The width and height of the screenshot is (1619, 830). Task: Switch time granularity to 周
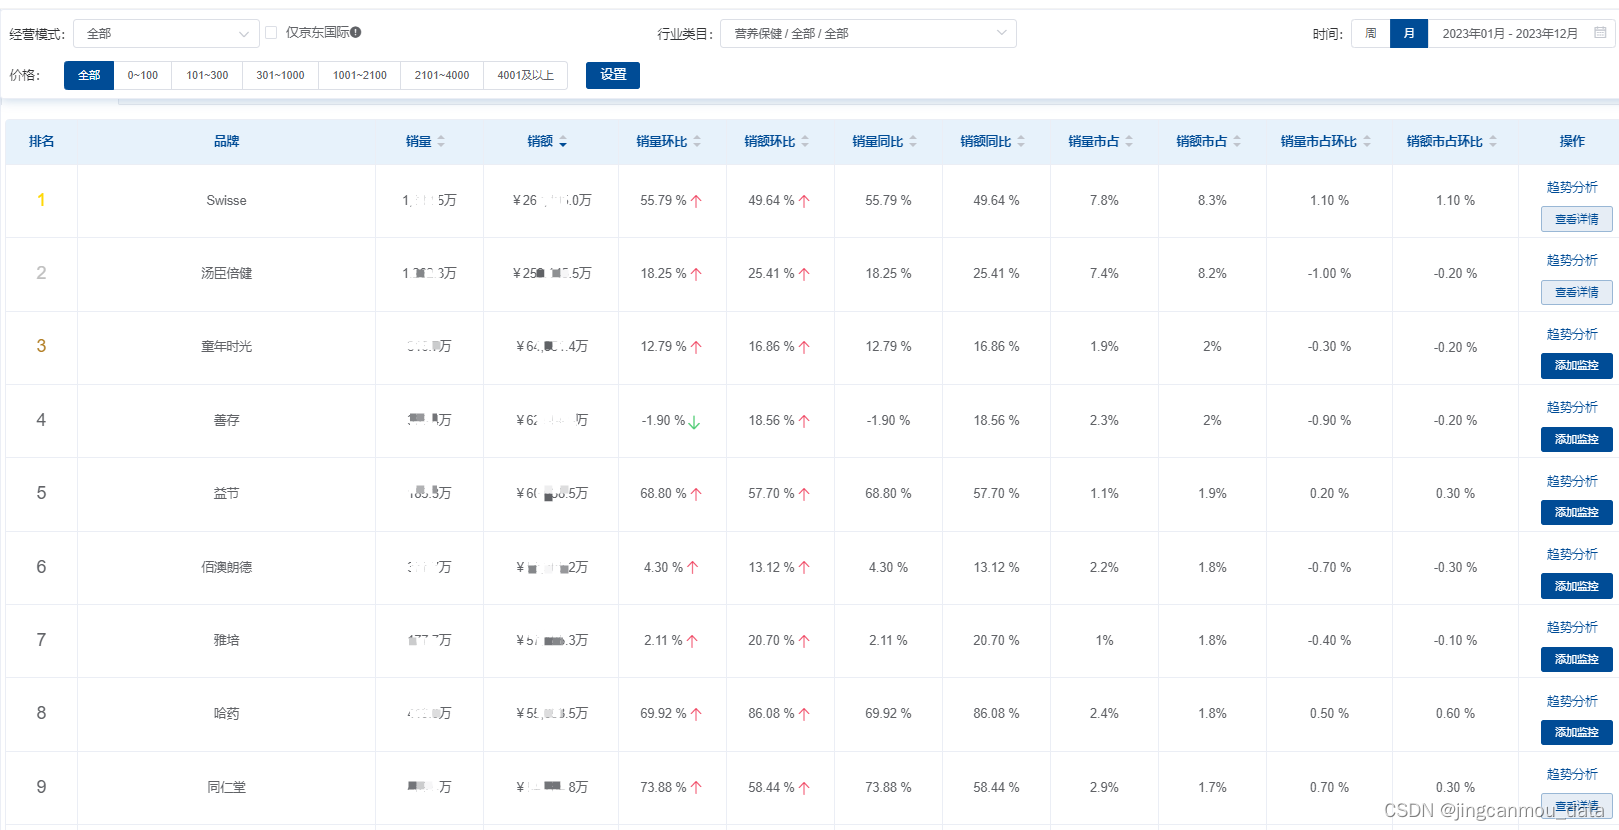click(1371, 34)
